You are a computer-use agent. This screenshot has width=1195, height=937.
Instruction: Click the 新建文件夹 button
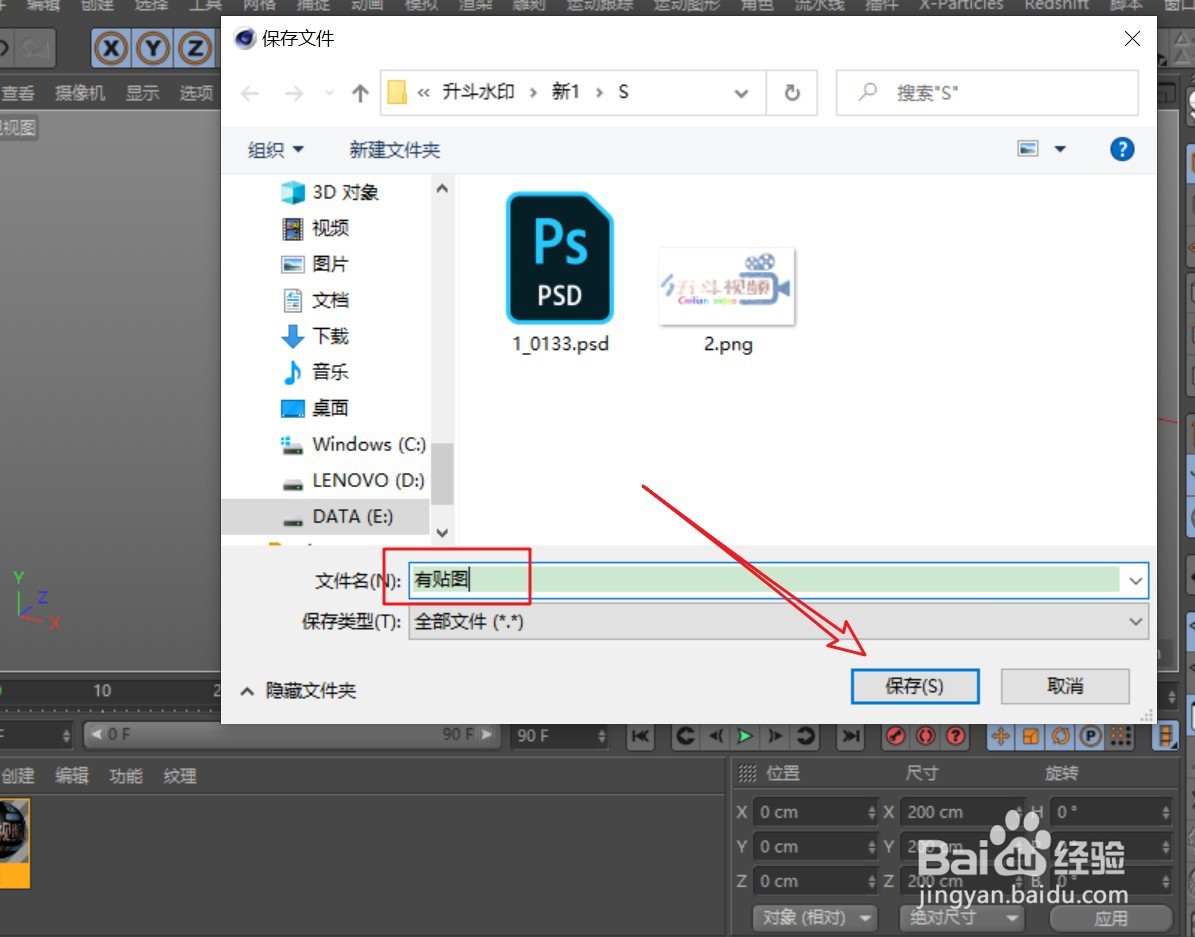pos(394,149)
